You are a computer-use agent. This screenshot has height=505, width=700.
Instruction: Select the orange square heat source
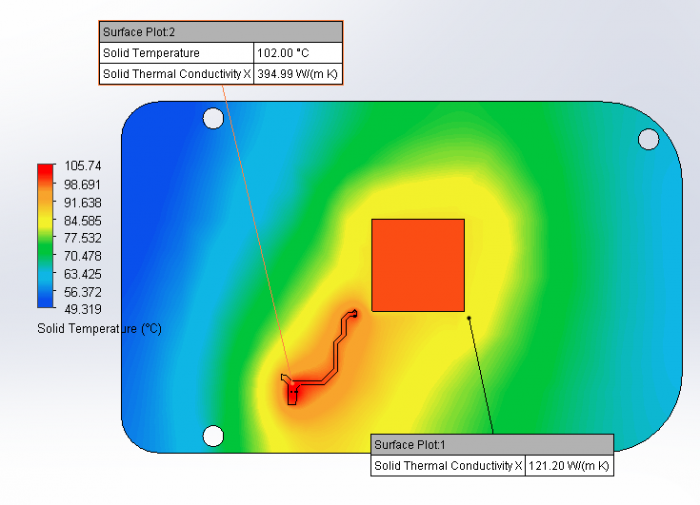418,265
